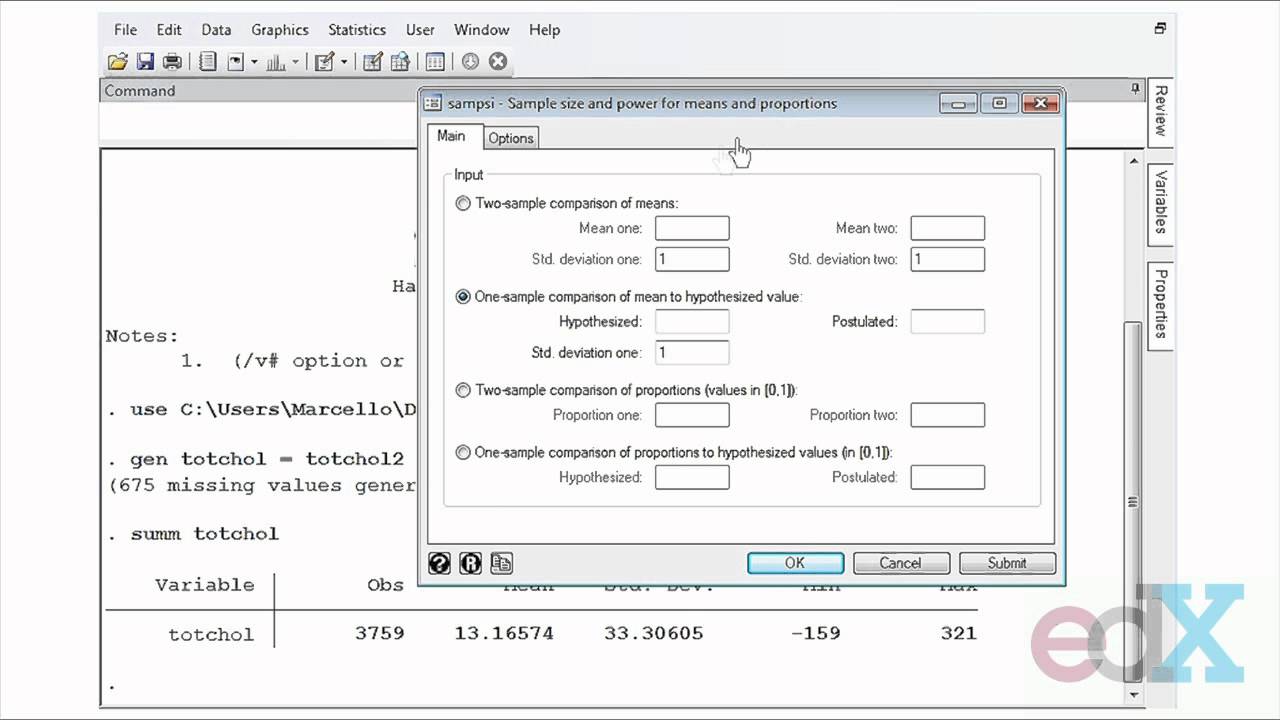Click the copy command to clipboard icon
The height and width of the screenshot is (720, 1280).
point(501,563)
